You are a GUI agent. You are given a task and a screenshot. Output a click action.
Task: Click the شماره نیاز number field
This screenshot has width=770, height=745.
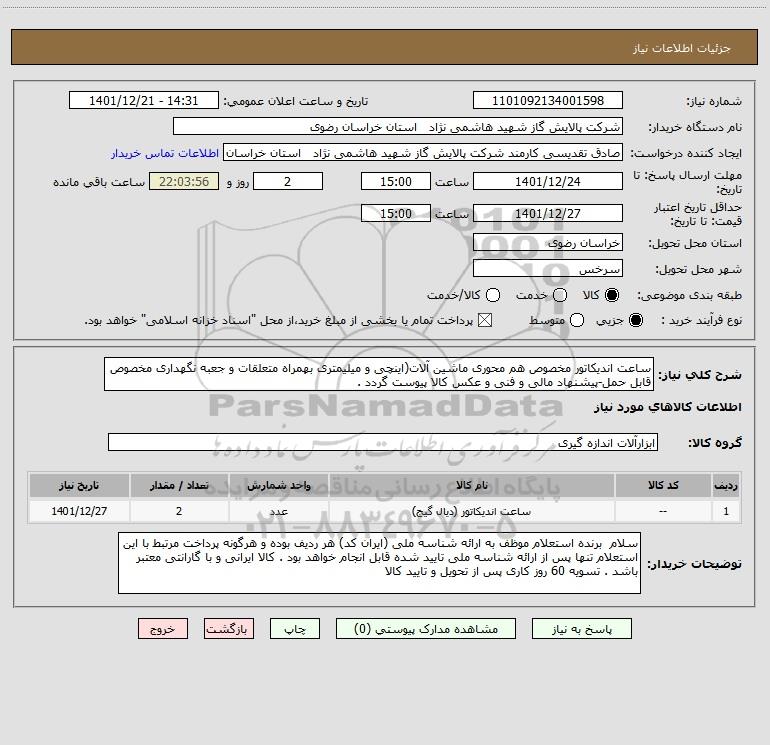(548, 100)
